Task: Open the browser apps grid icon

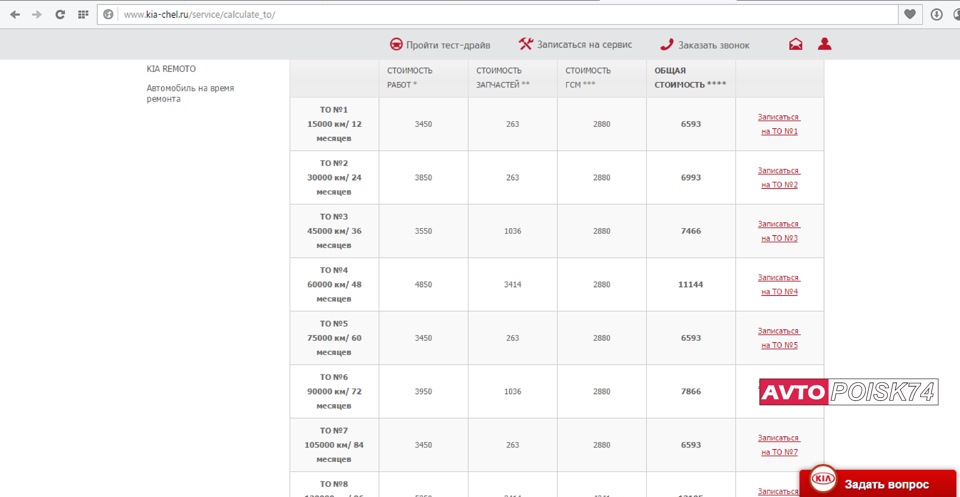Action: click(x=83, y=15)
